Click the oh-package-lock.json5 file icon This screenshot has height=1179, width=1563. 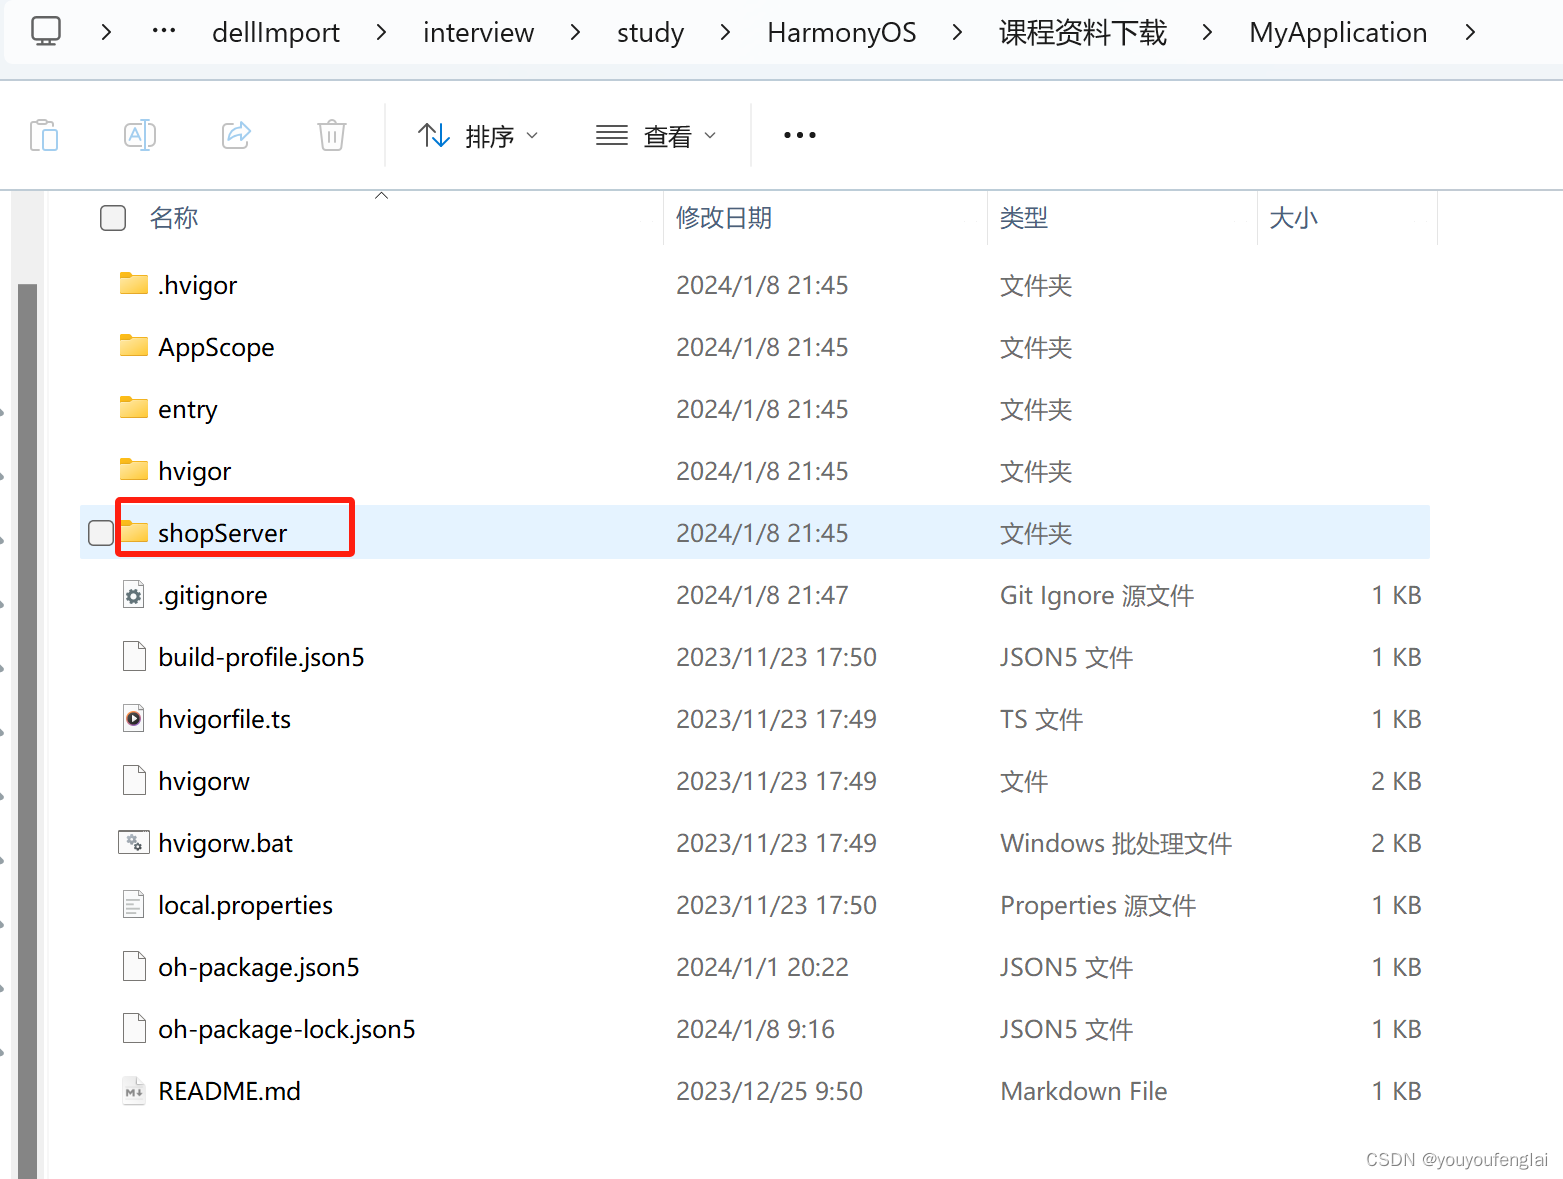click(x=134, y=1029)
